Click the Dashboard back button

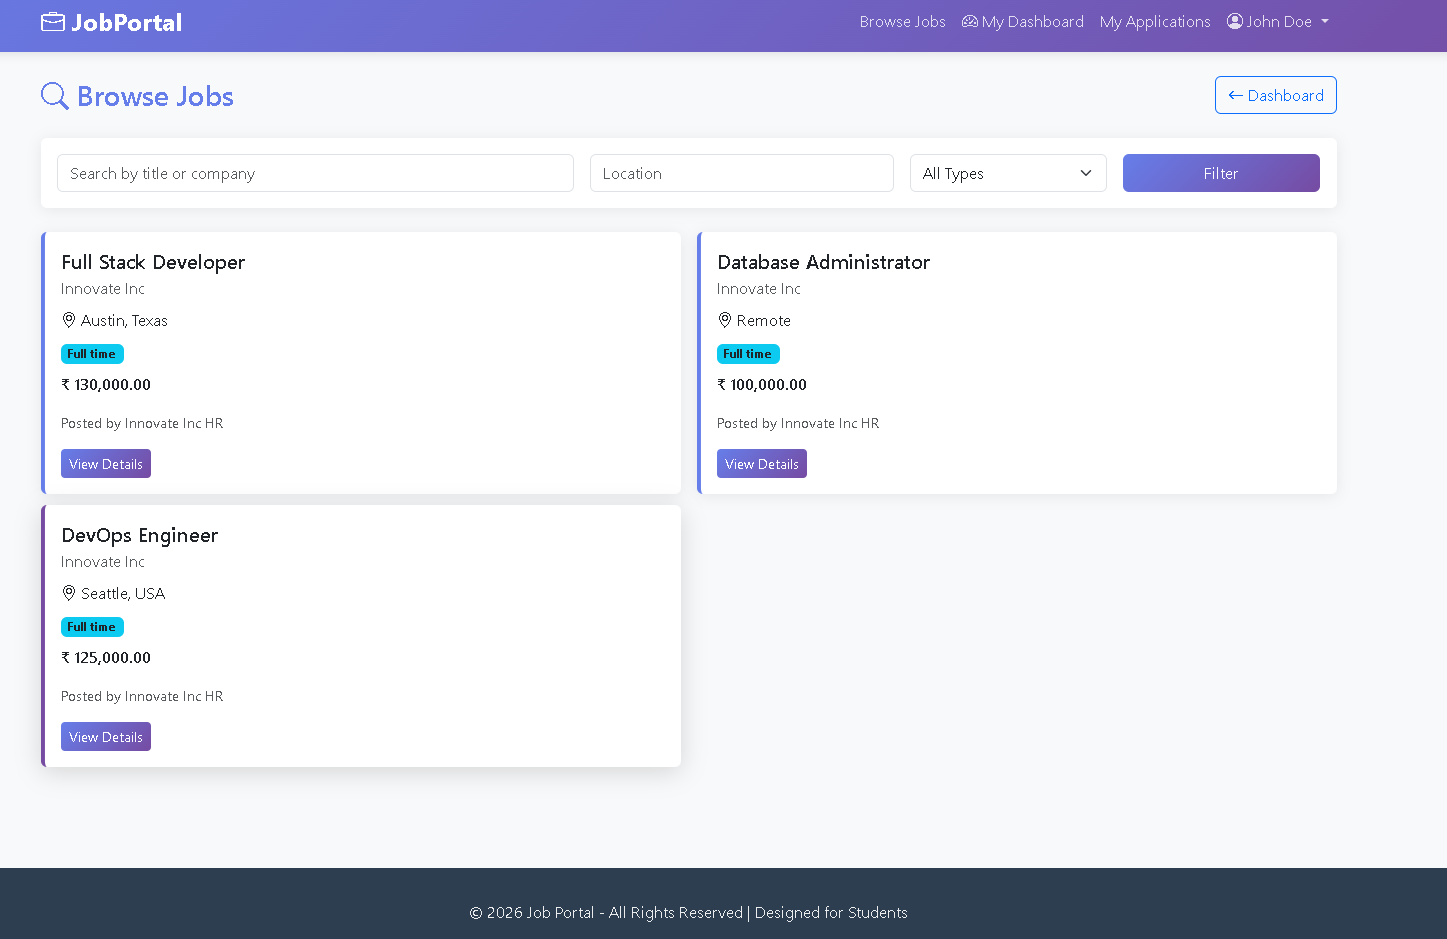(1276, 95)
